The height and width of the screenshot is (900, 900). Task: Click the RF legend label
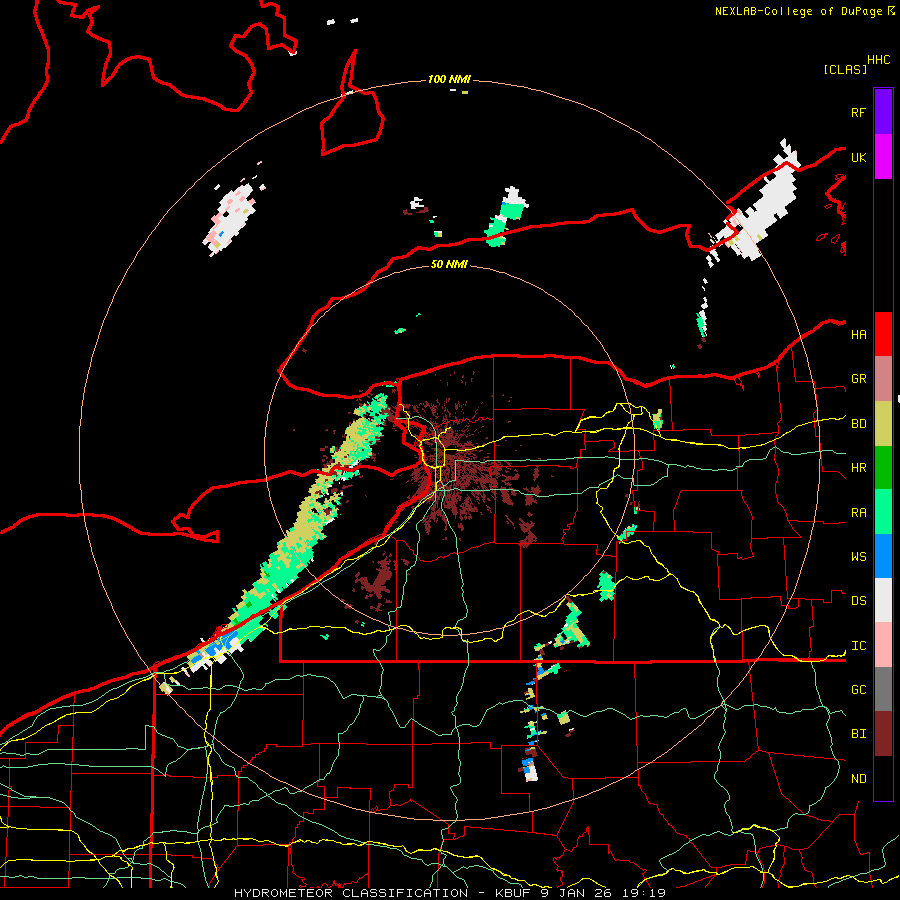point(859,112)
